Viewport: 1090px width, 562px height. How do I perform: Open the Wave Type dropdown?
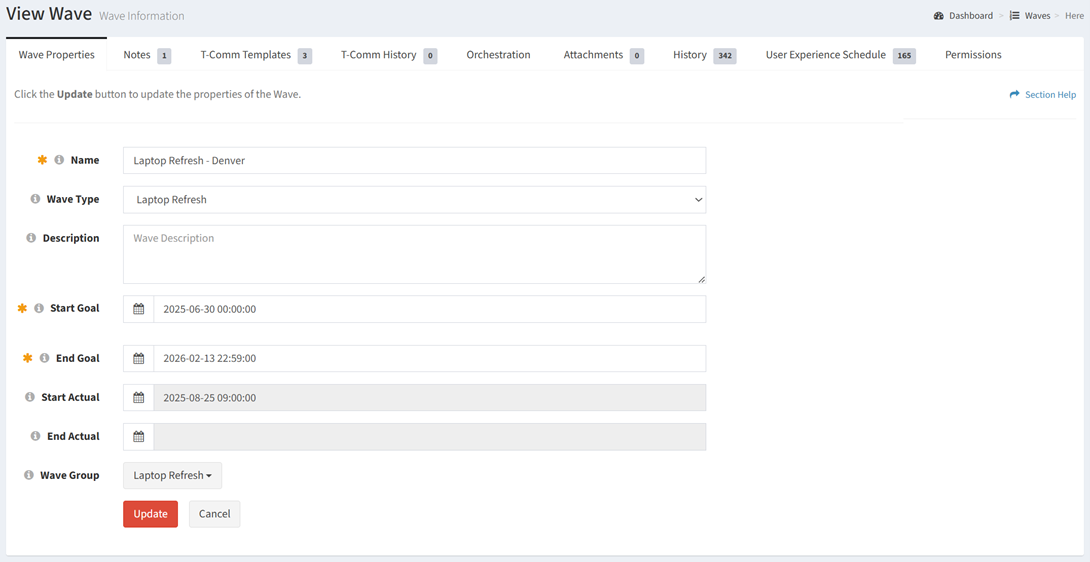click(x=414, y=199)
